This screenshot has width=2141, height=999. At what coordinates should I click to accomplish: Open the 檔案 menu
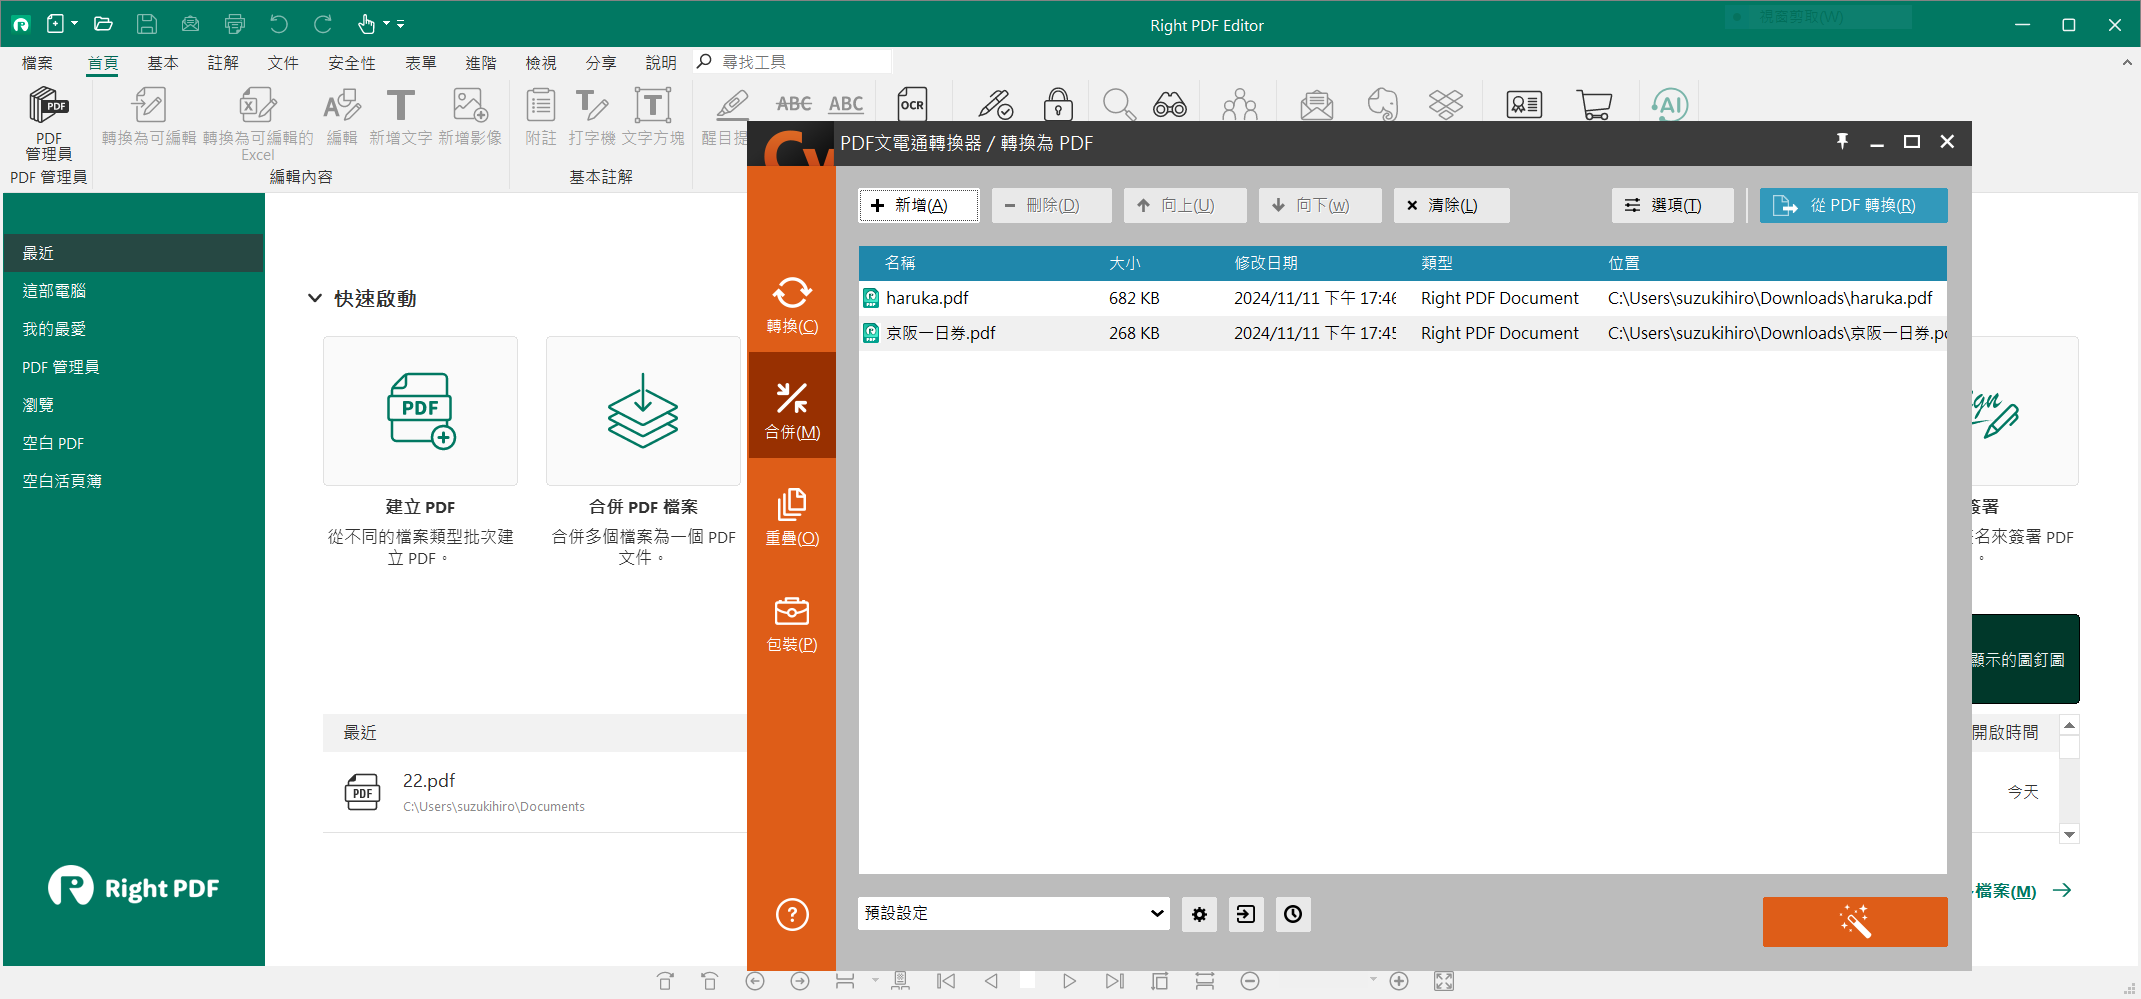tap(37, 63)
